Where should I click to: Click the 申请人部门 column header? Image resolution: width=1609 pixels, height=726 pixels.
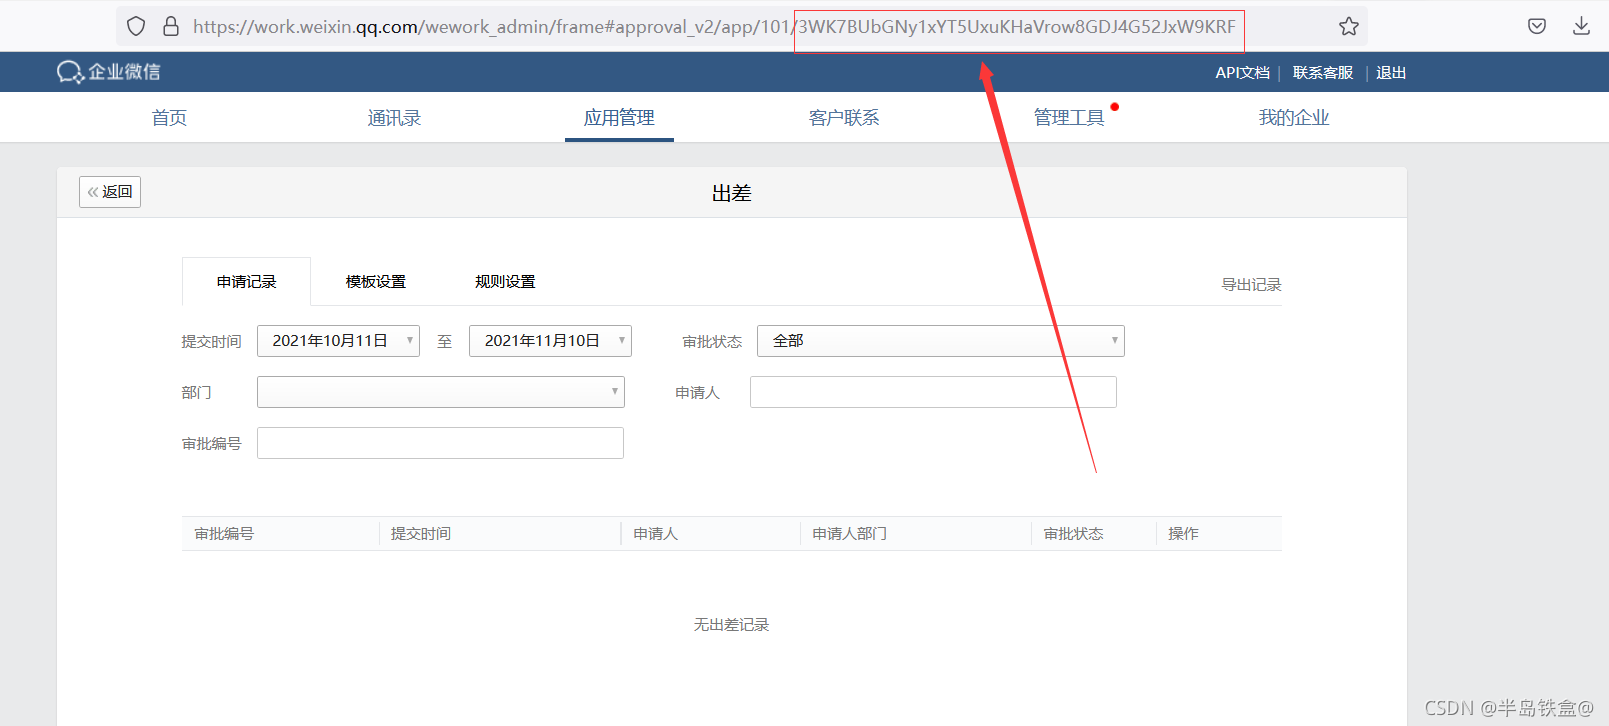coord(850,534)
